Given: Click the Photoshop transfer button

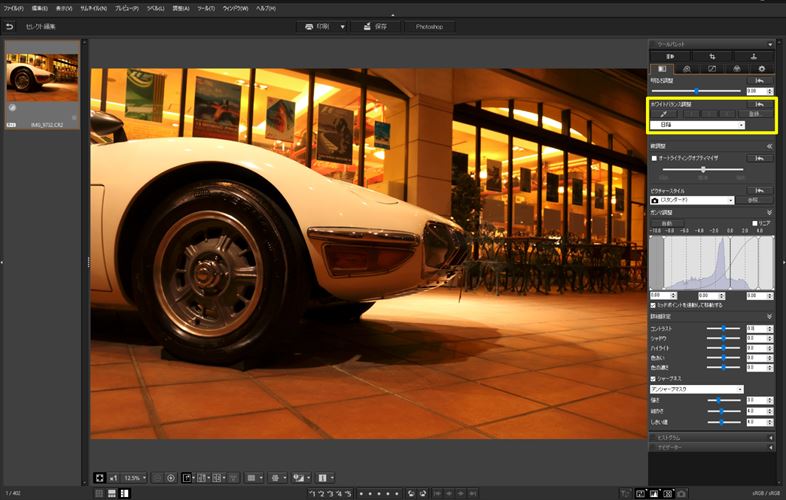Looking at the screenshot, I should (x=430, y=27).
